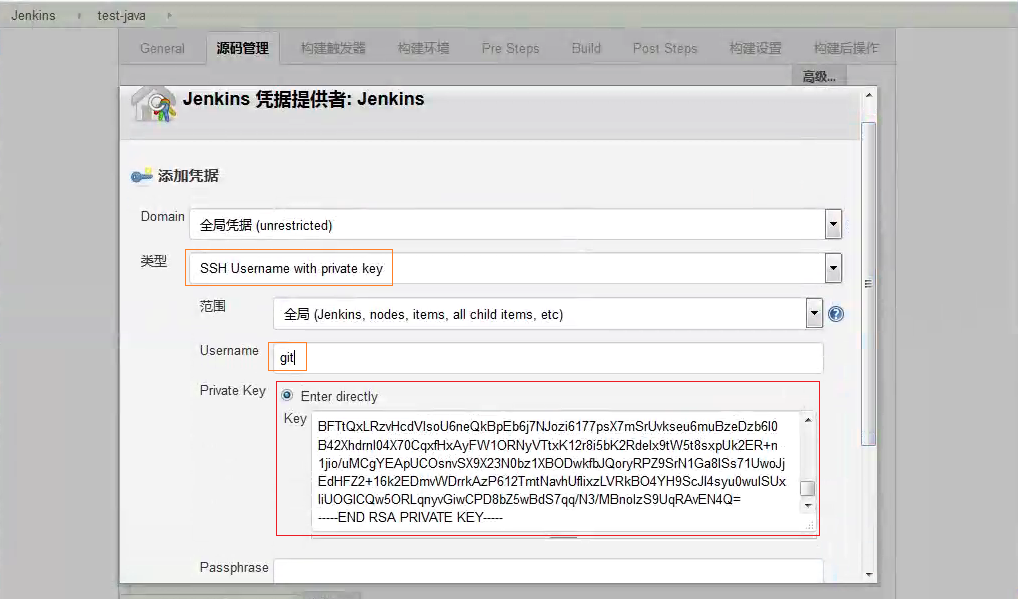The width and height of the screenshot is (1024, 599).
Task: Switch to the 构建设置 tab
Action: click(x=755, y=48)
